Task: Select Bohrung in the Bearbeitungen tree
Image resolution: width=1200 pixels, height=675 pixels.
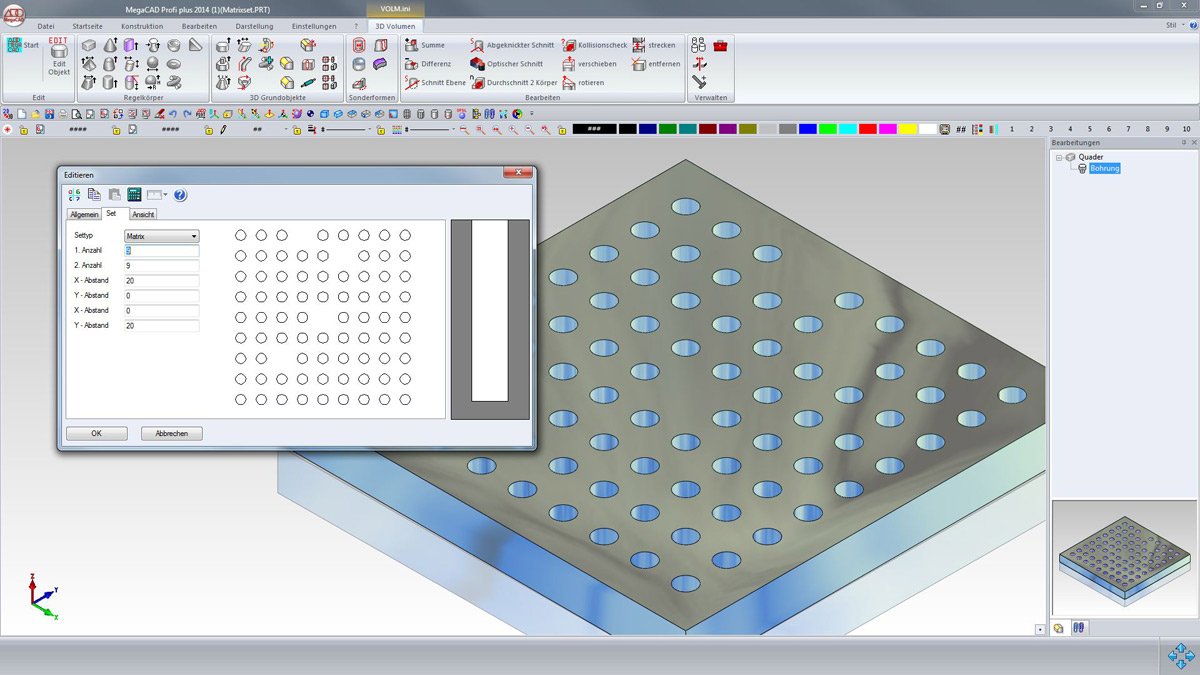Action: tap(1104, 169)
